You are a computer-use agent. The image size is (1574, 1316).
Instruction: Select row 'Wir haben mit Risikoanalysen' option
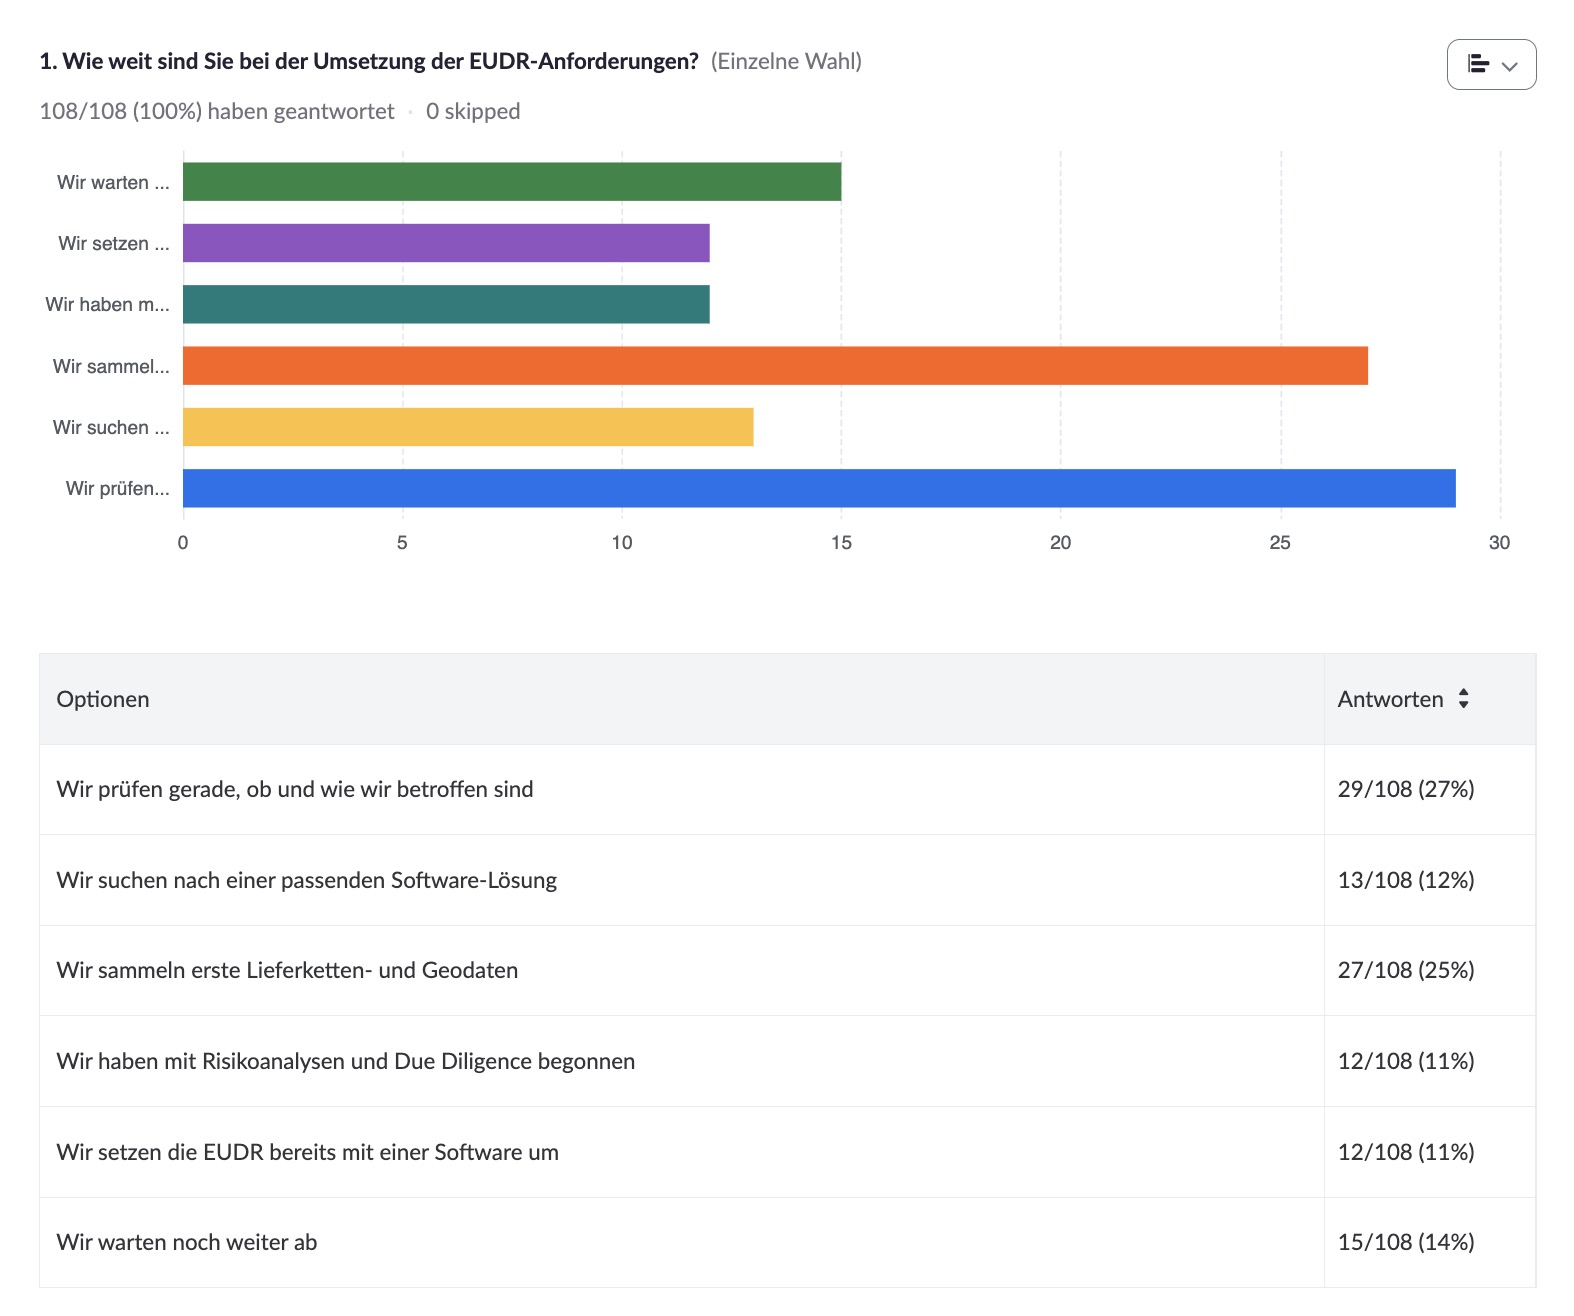click(x=346, y=1061)
